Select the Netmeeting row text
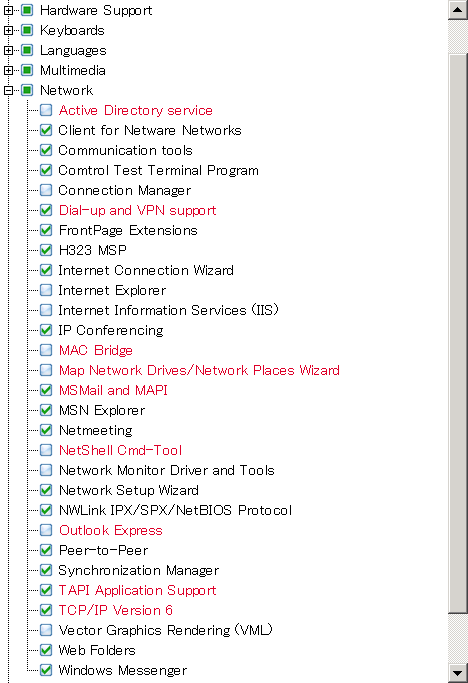 [x=95, y=431]
